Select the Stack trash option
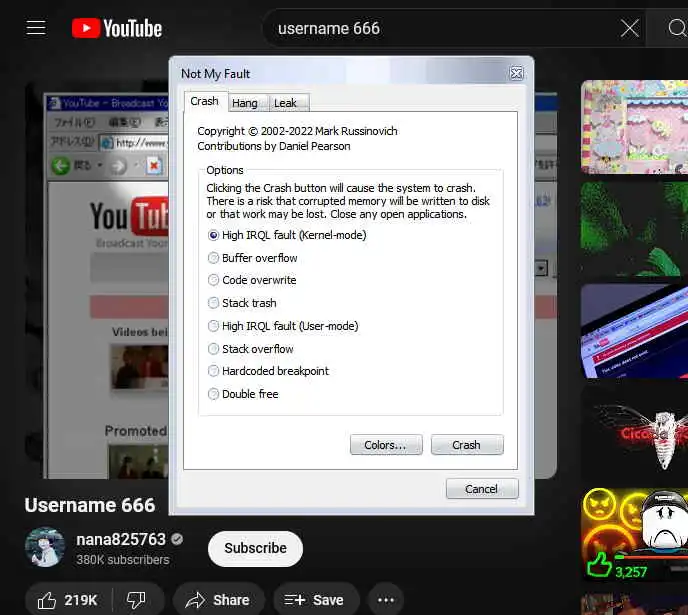Viewport: 688px width, 615px height. point(242,303)
